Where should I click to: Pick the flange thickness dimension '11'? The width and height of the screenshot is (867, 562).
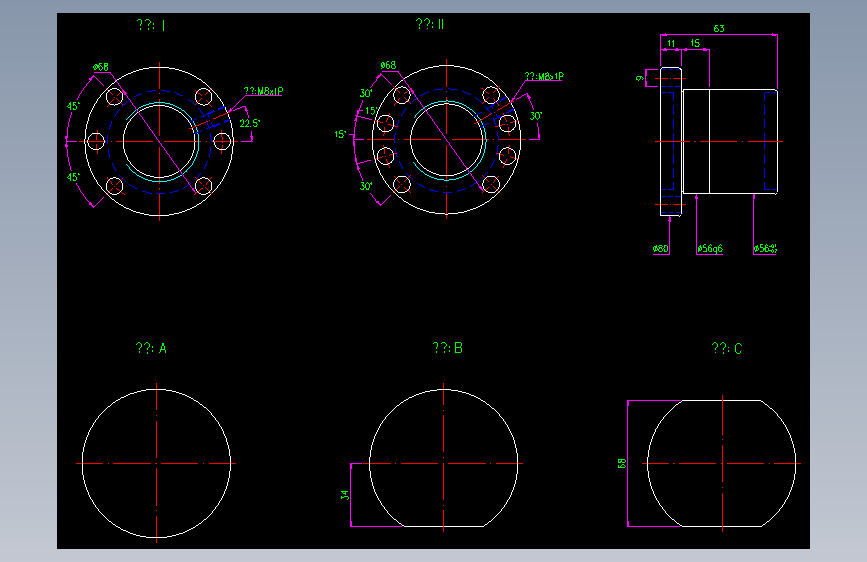671,43
